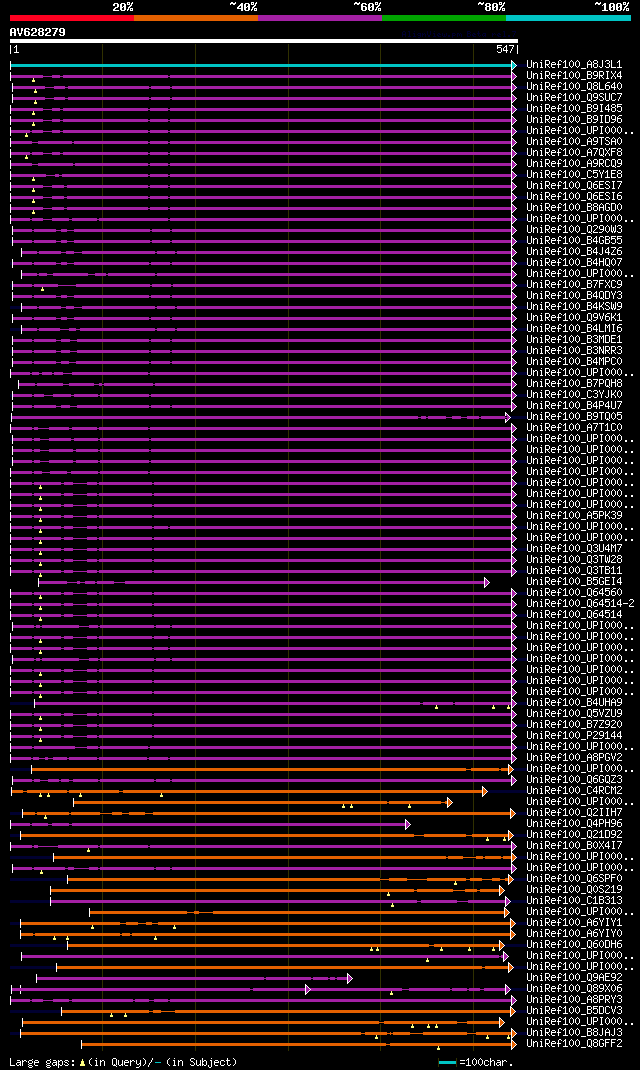Click the UniRef100_B3MDE1 hit name

[x=574, y=340]
